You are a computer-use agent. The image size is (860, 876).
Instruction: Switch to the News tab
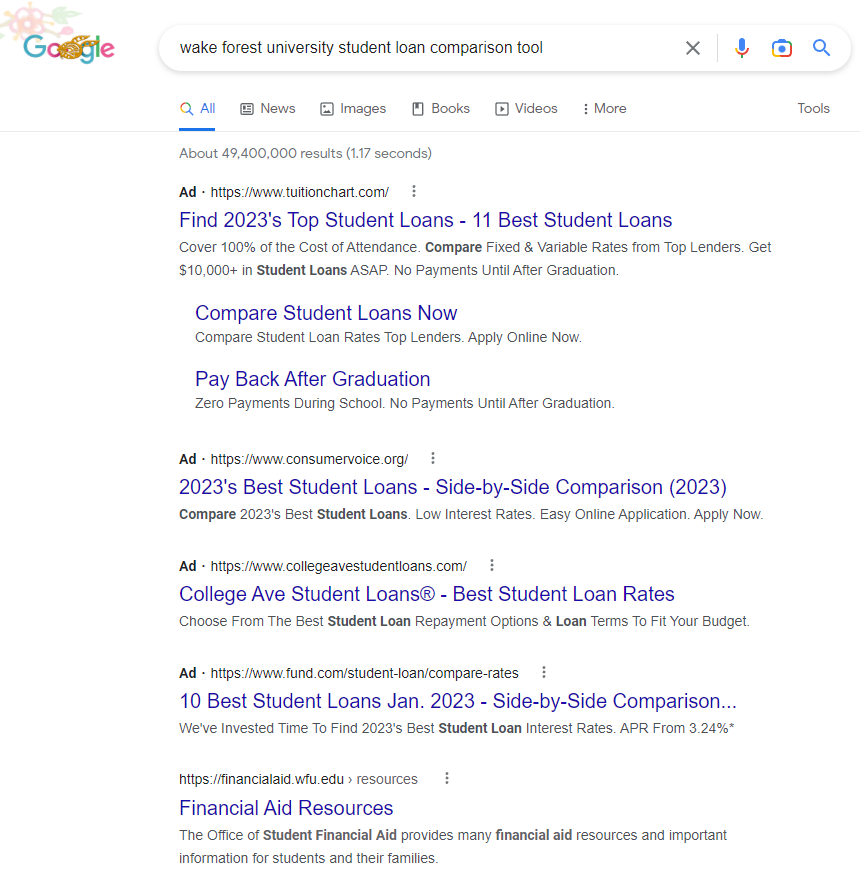[268, 108]
